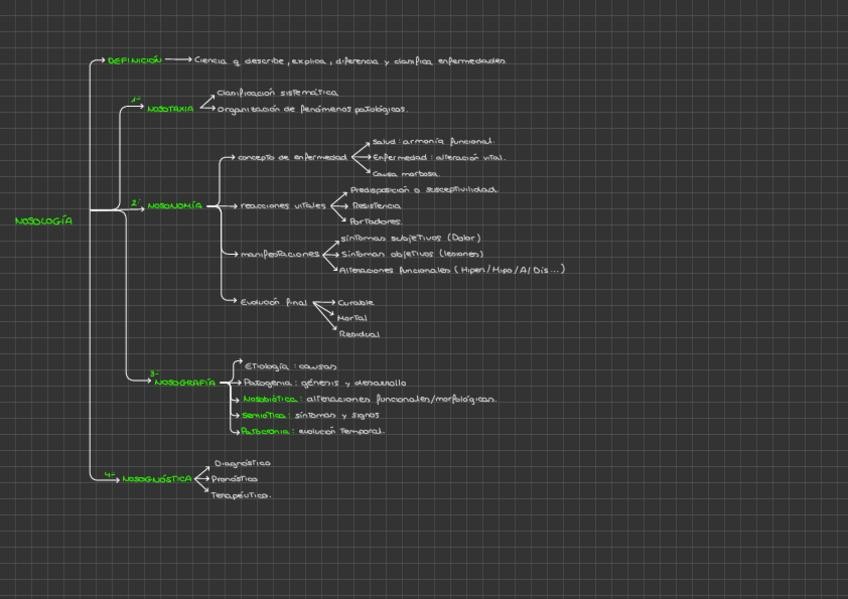Click the green NOSOLOGÍA root label
848x599 pixels.
coord(44,221)
